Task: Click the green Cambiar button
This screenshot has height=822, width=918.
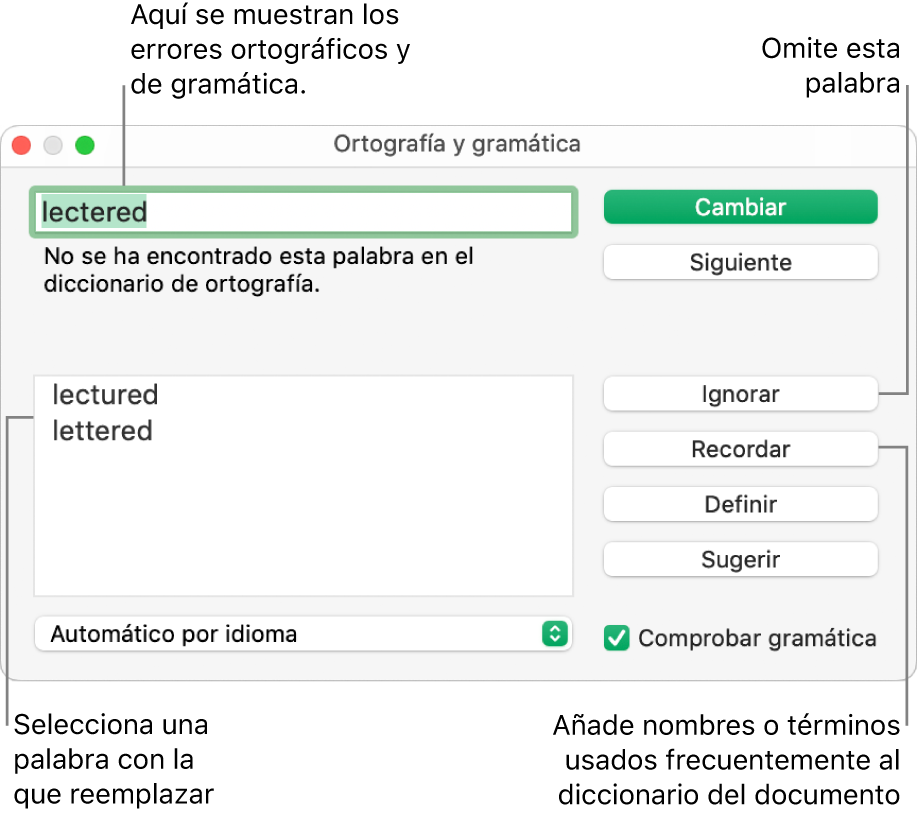Action: click(x=740, y=208)
